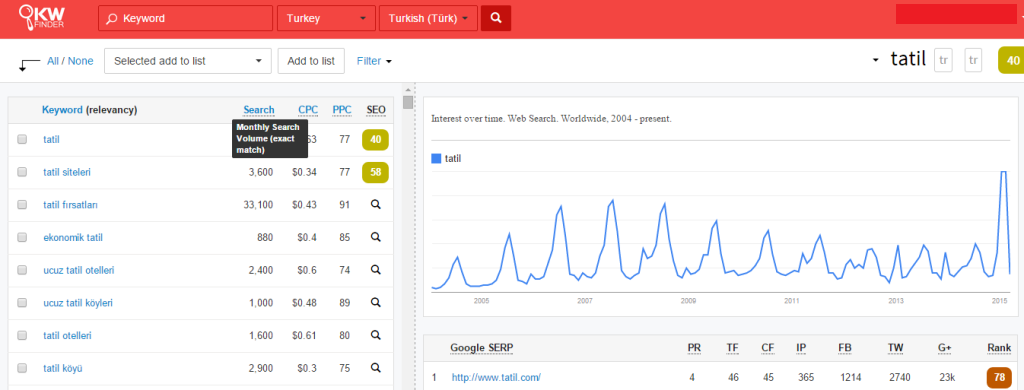Click the second tr badge beside tatil heading
This screenshot has width=1024, height=390.
[x=974, y=60]
